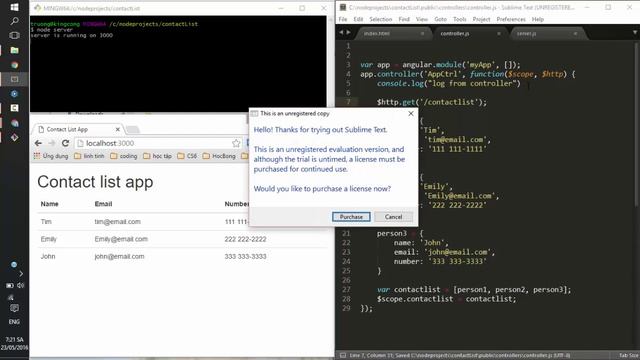This screenshot has height=360, width=640.
Task: Go forward in Chrome browser
Action: point(52,143)
